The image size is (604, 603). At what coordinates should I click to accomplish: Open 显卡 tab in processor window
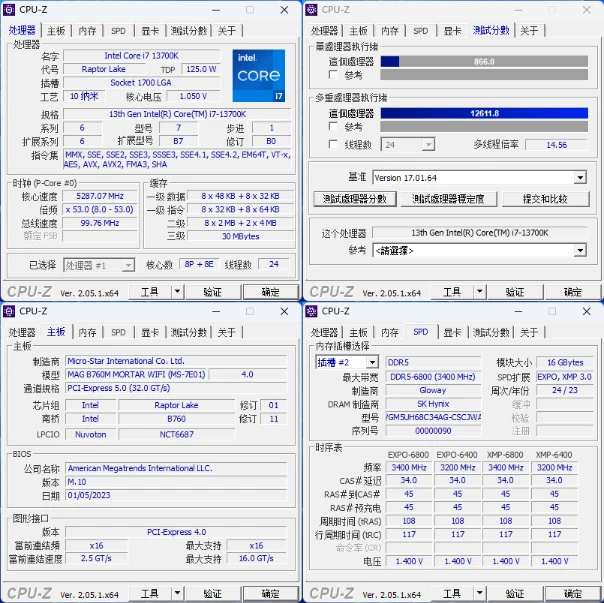[150, 31]
